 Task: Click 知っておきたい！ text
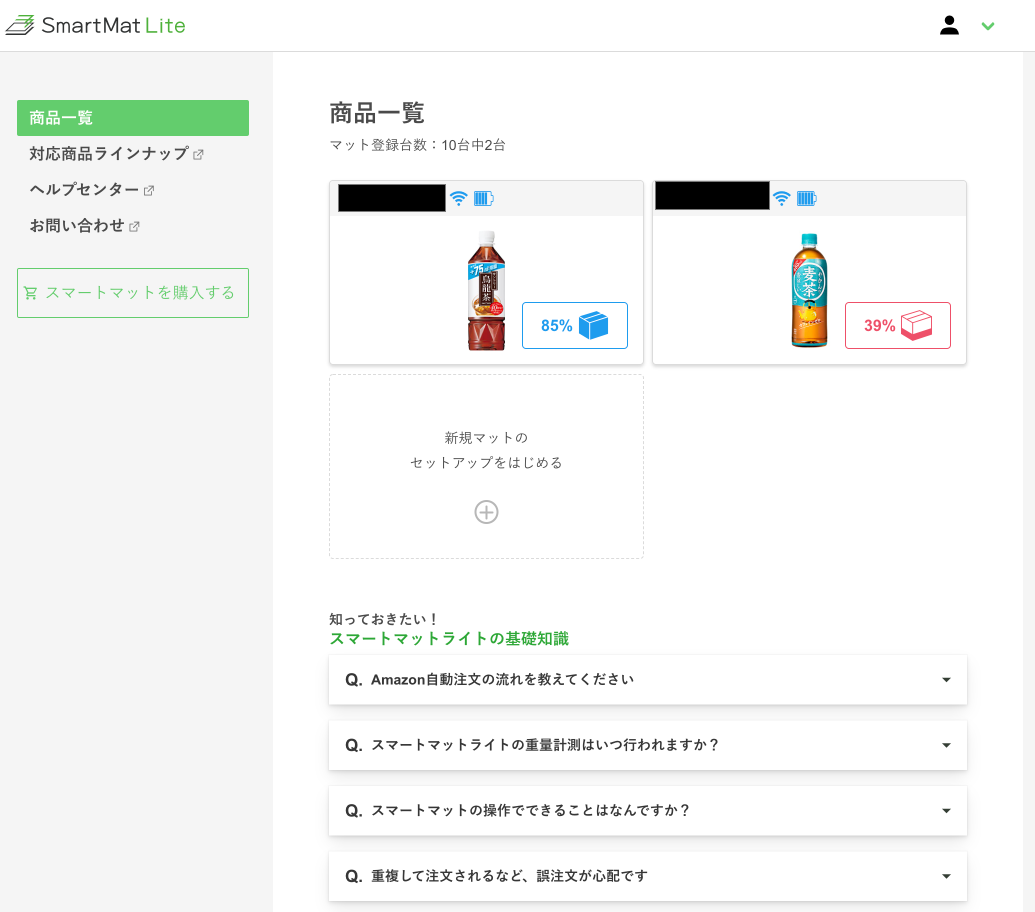pos(384,619)
